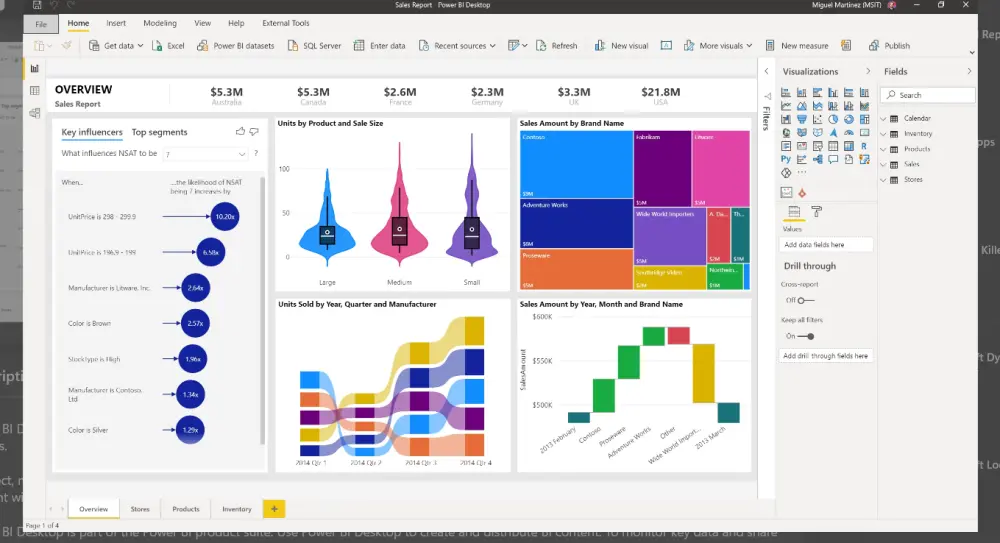Pick the funnel chart visualization
1000x543 pixels.
[802, 119]
